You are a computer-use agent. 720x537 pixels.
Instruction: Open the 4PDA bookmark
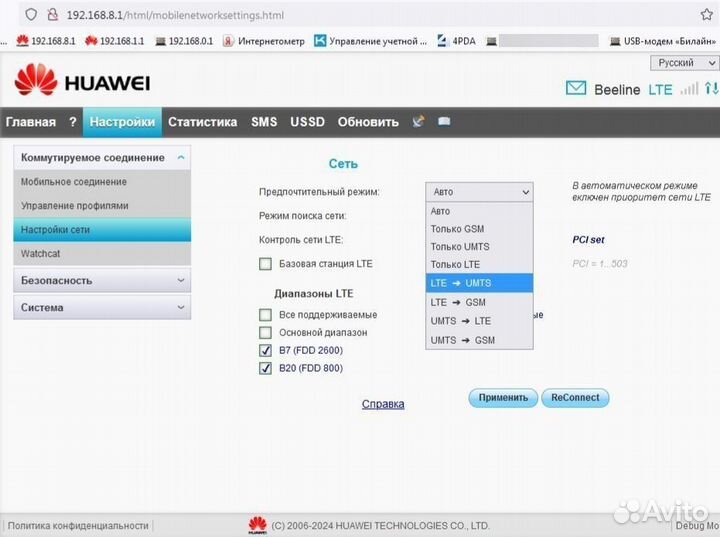tap(456, 41)
